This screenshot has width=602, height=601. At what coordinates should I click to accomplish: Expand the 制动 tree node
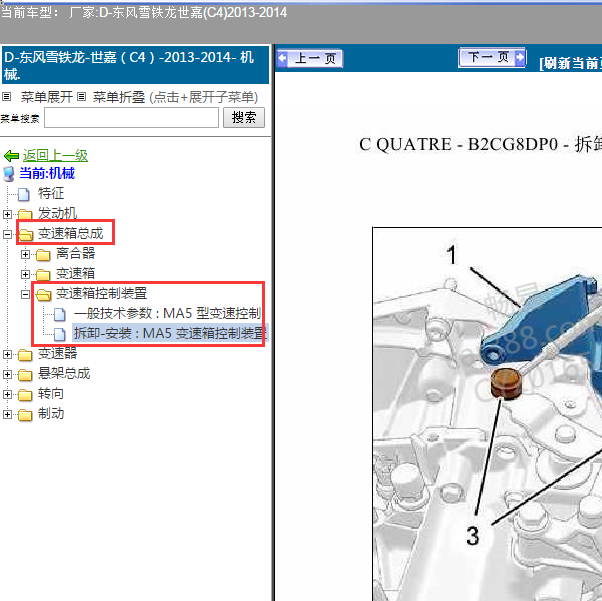7,414
